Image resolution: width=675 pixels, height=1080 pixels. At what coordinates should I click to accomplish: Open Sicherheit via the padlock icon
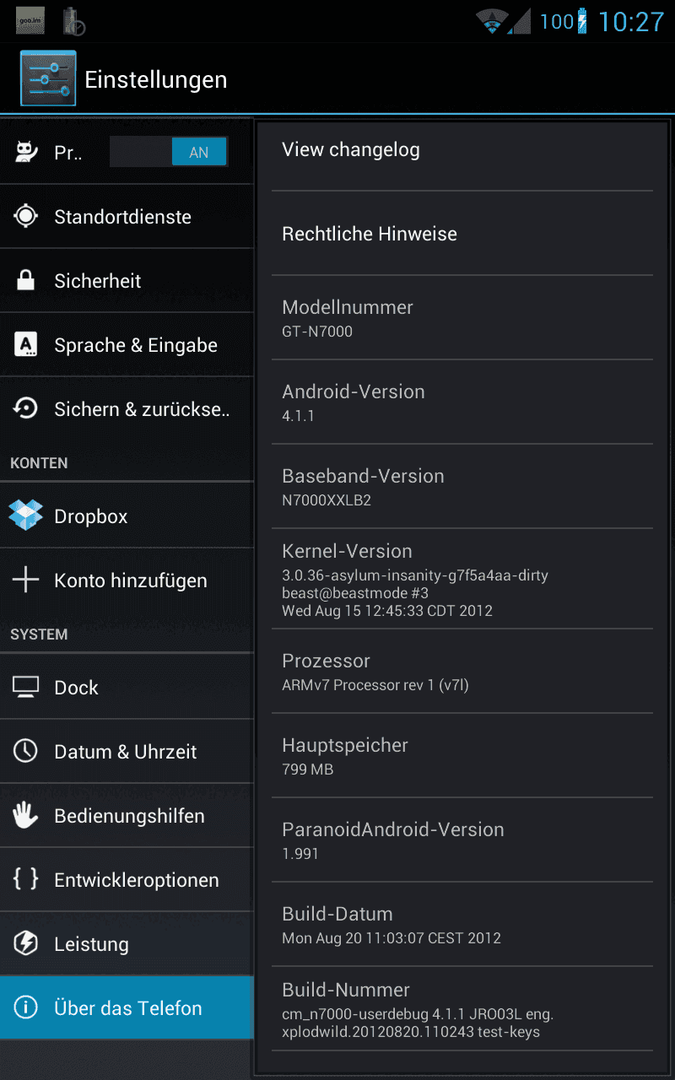click(25, 280)
